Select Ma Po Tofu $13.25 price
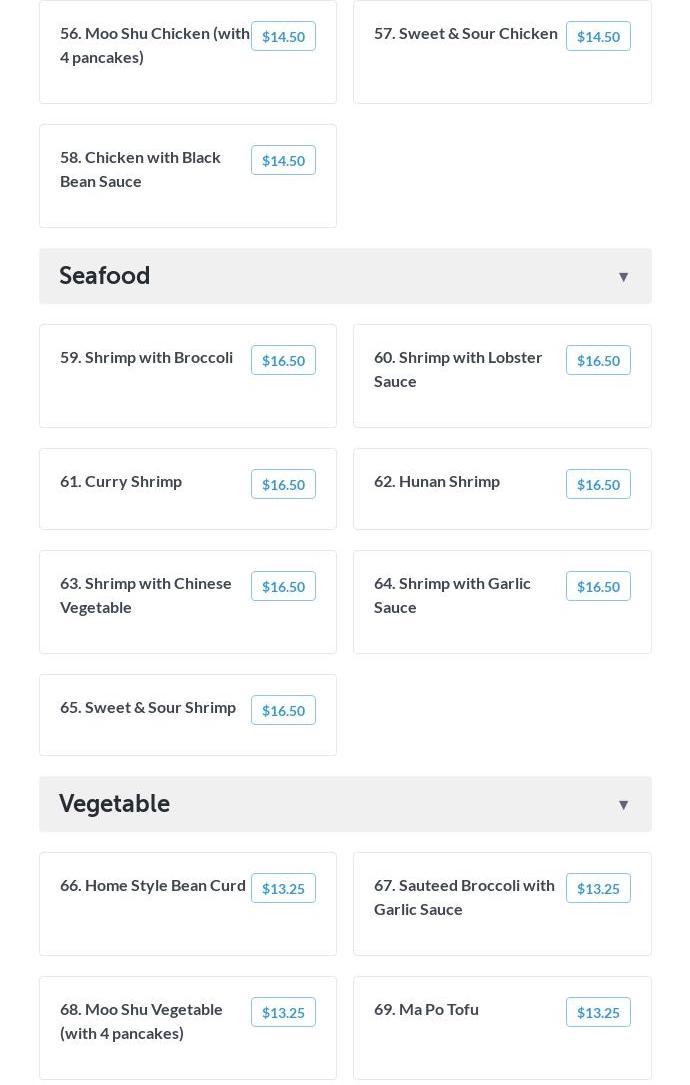The image size is (690, 1085). (598, 1012)
